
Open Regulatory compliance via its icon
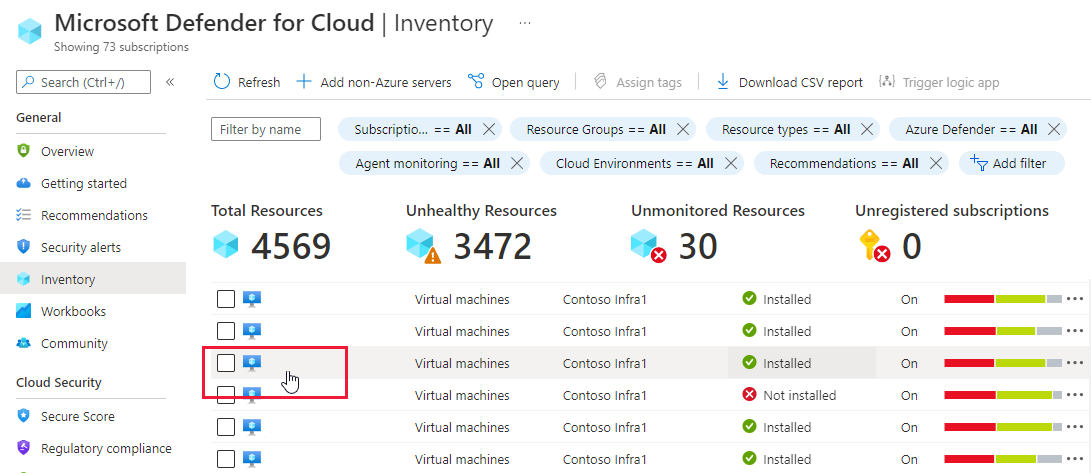click(x=24, y=448)
